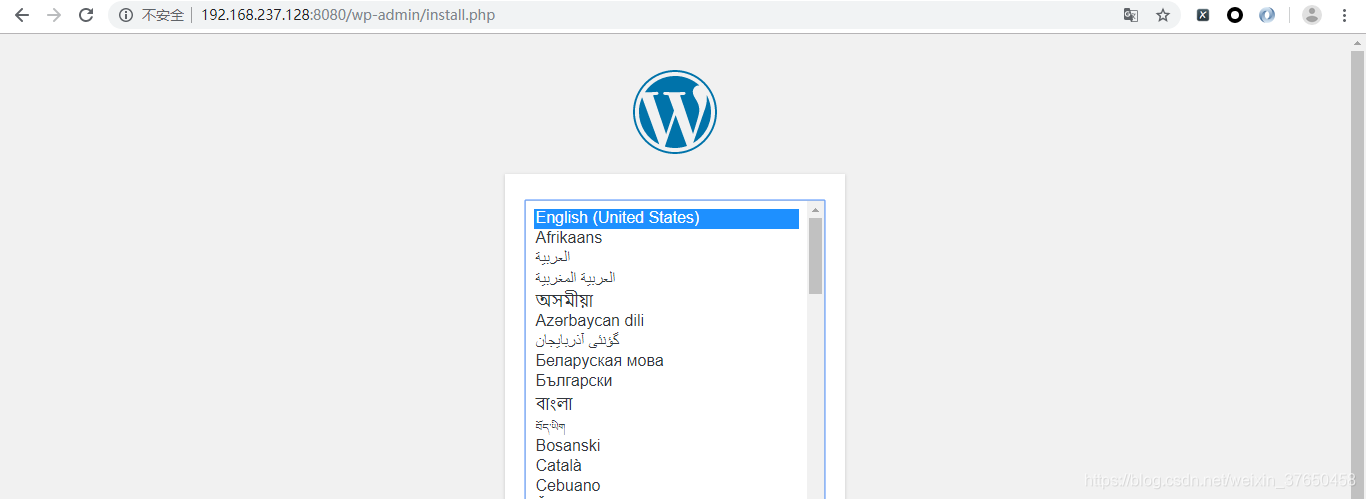
Task: Select العربية المغربية language option
Action: [x=666, y=277]
